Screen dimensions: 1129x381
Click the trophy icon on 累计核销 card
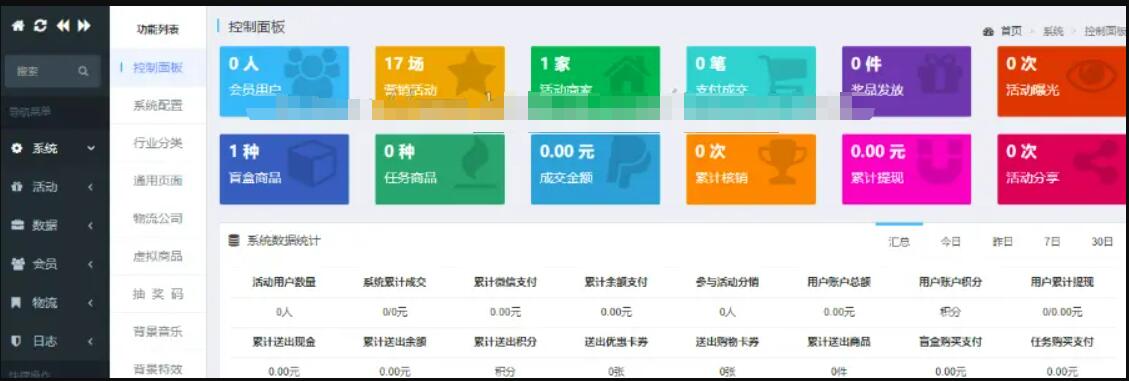tap(783, 164)
